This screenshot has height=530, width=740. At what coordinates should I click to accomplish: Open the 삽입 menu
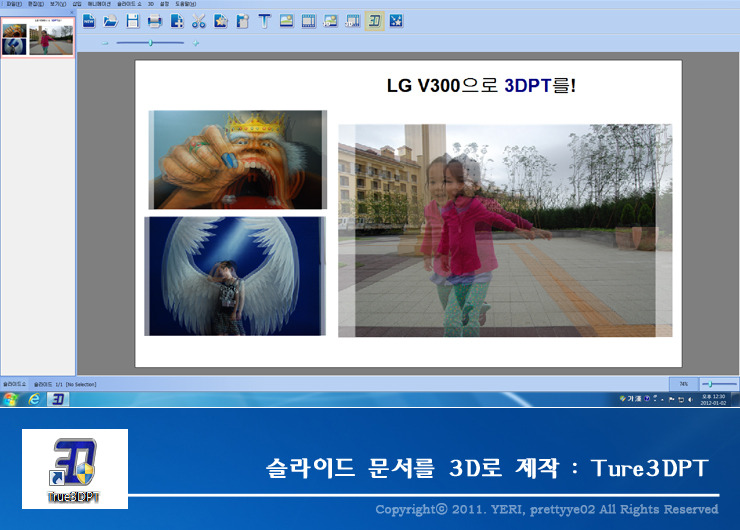77,4
